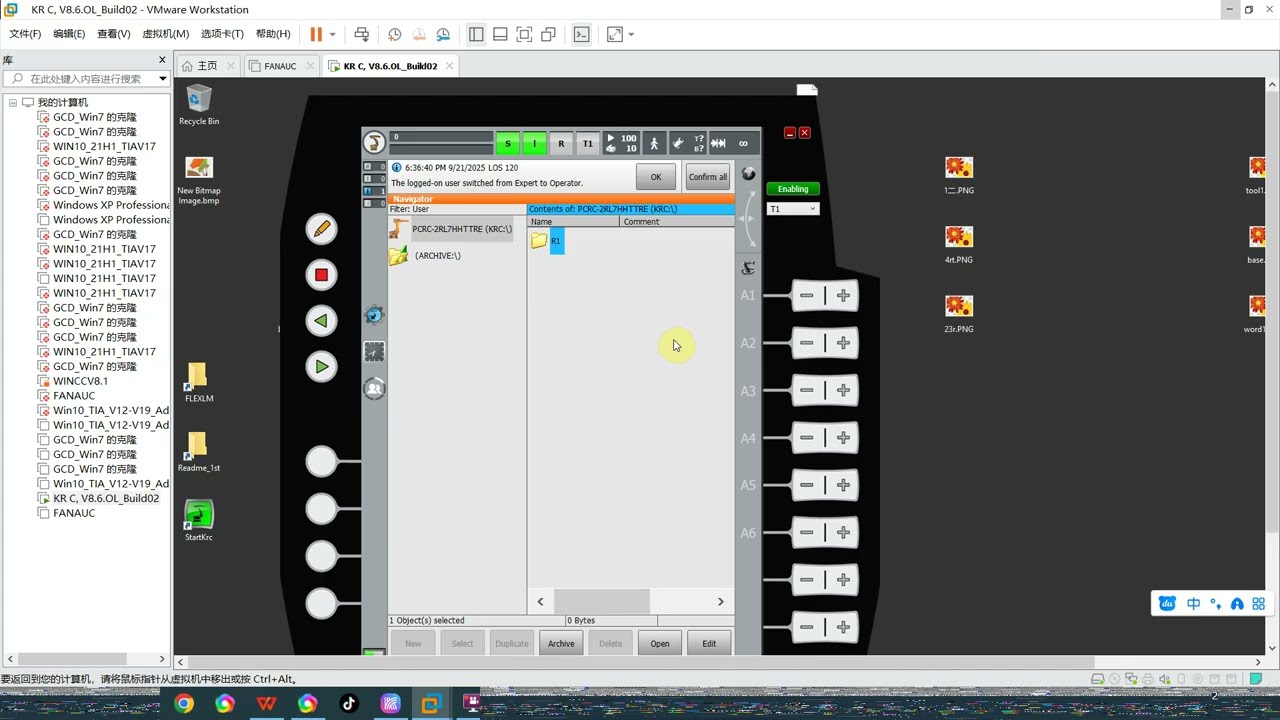The image size is (1280, 720).
Task: Open the 虚拟机(M) menu
Action: (165, 34)
